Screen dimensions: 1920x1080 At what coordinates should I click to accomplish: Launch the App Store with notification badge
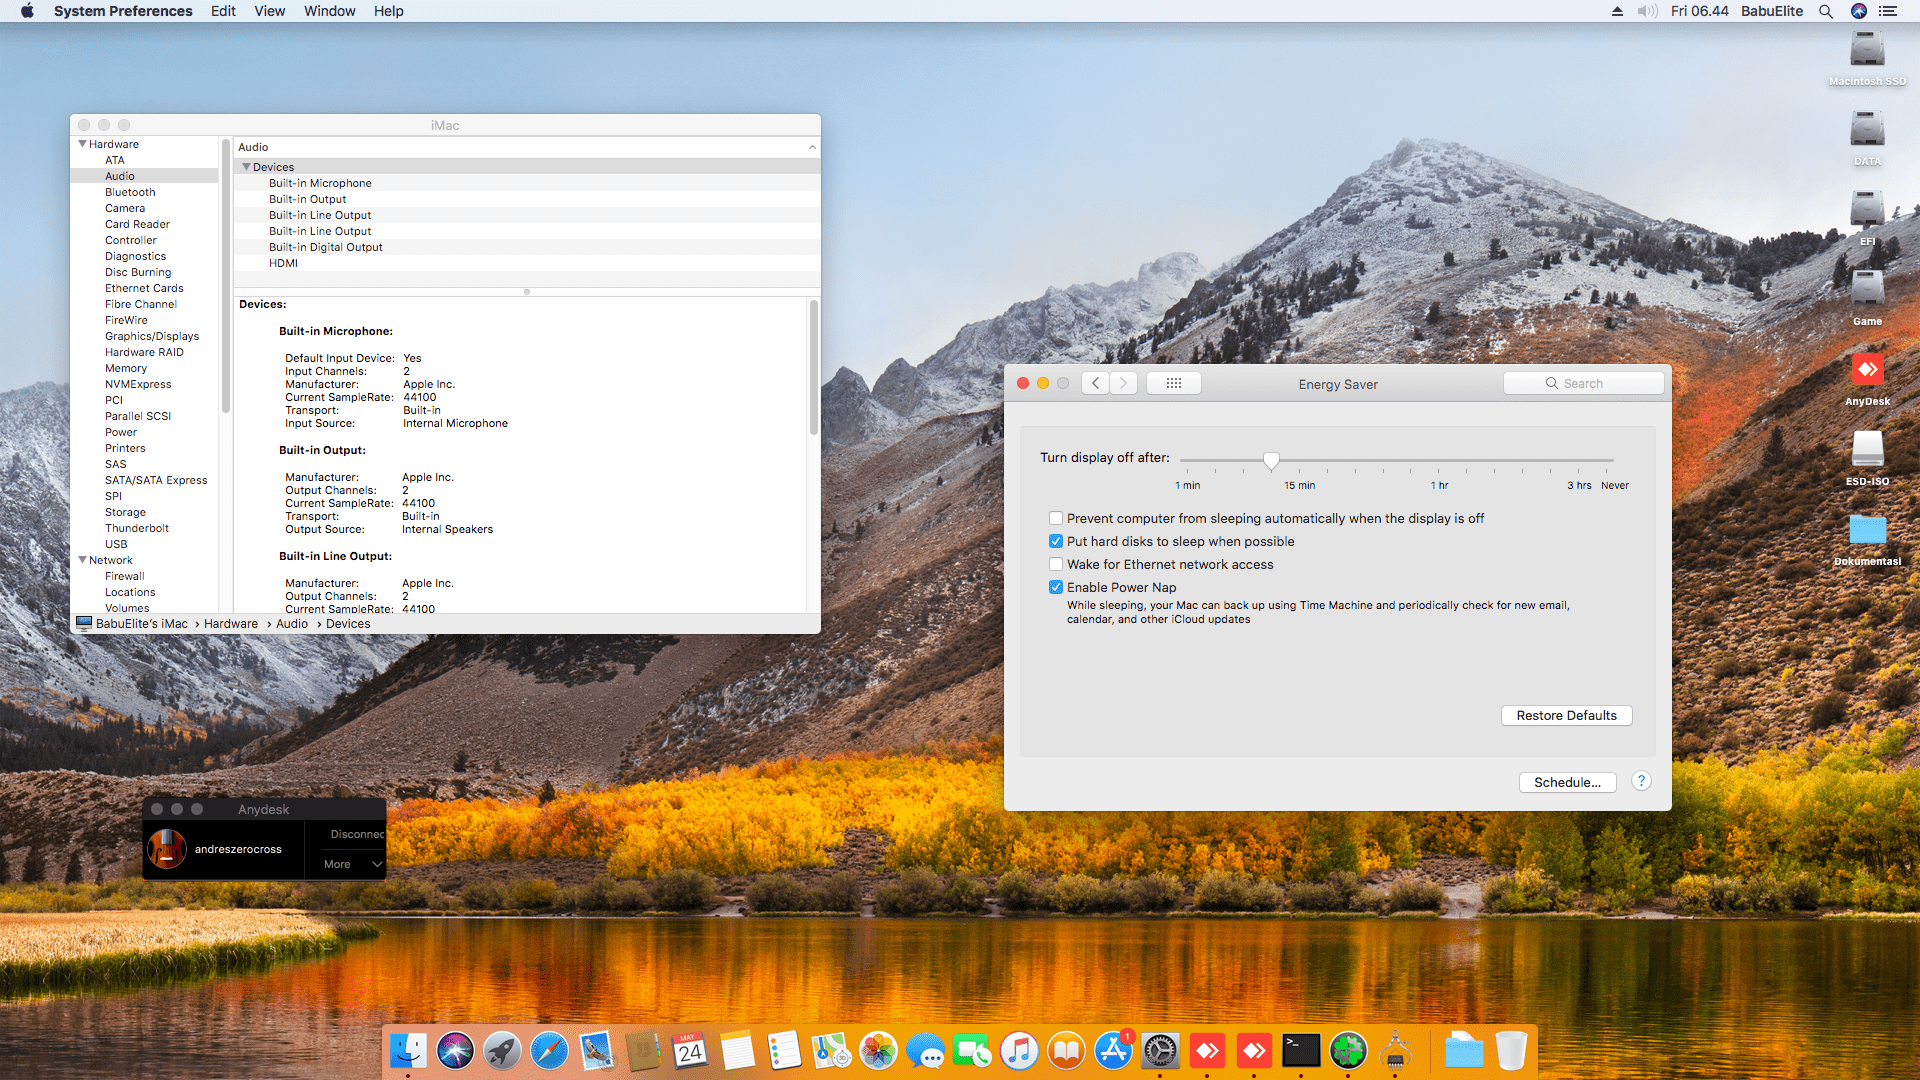1113,1051
